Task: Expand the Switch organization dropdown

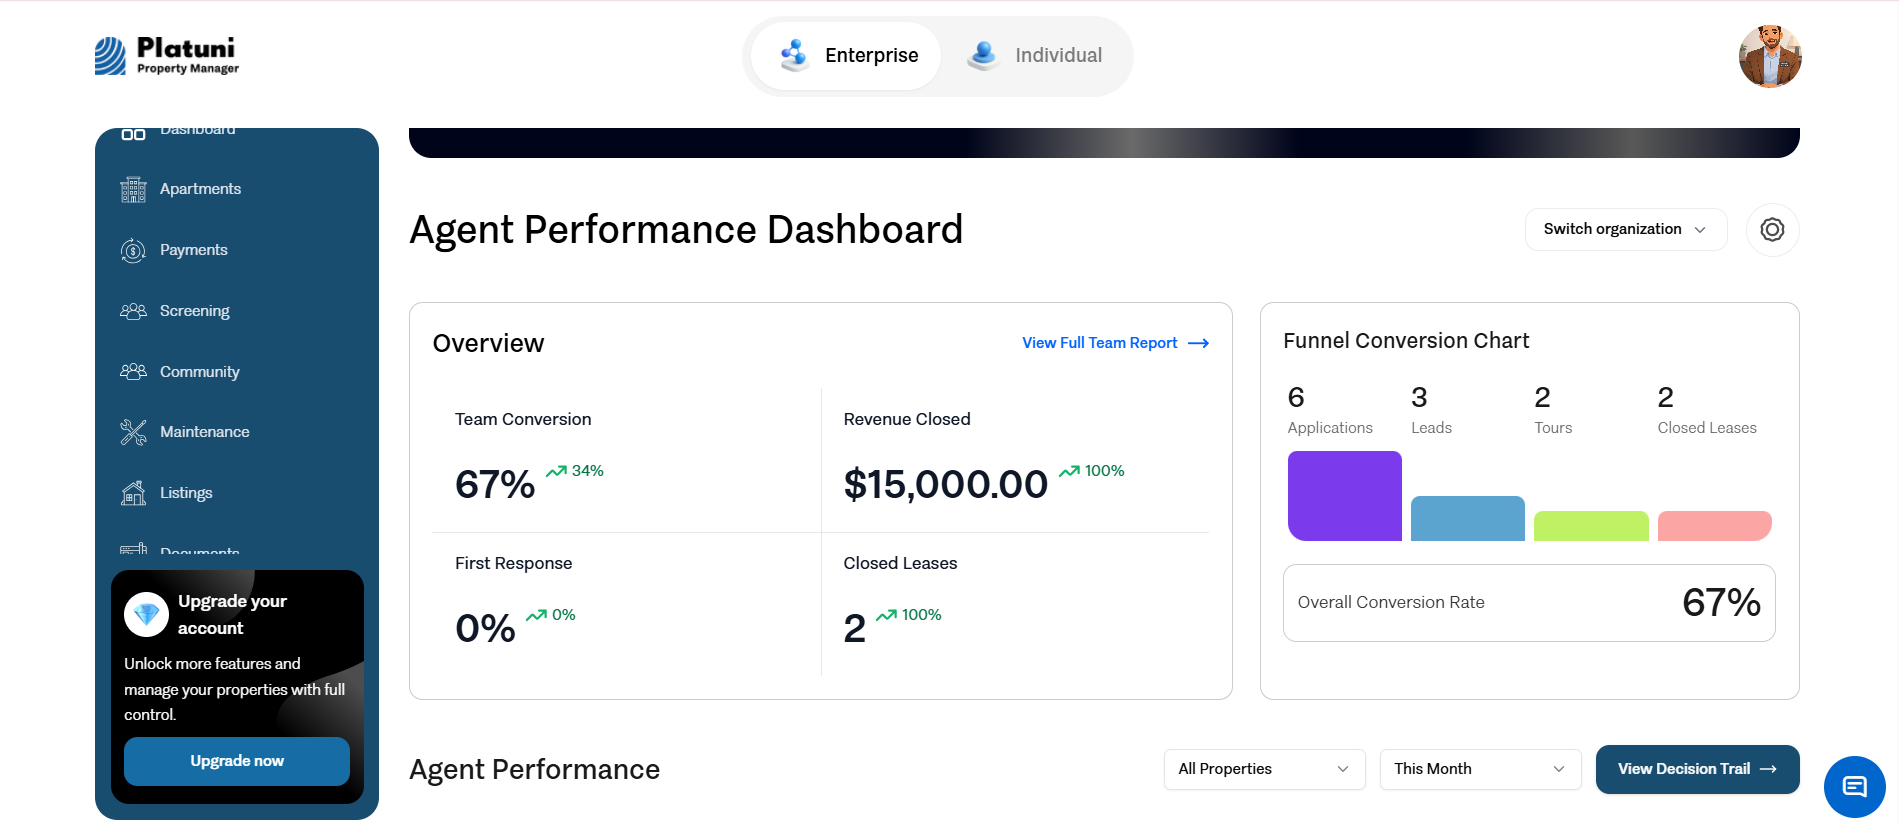Action: point(1625,229)
